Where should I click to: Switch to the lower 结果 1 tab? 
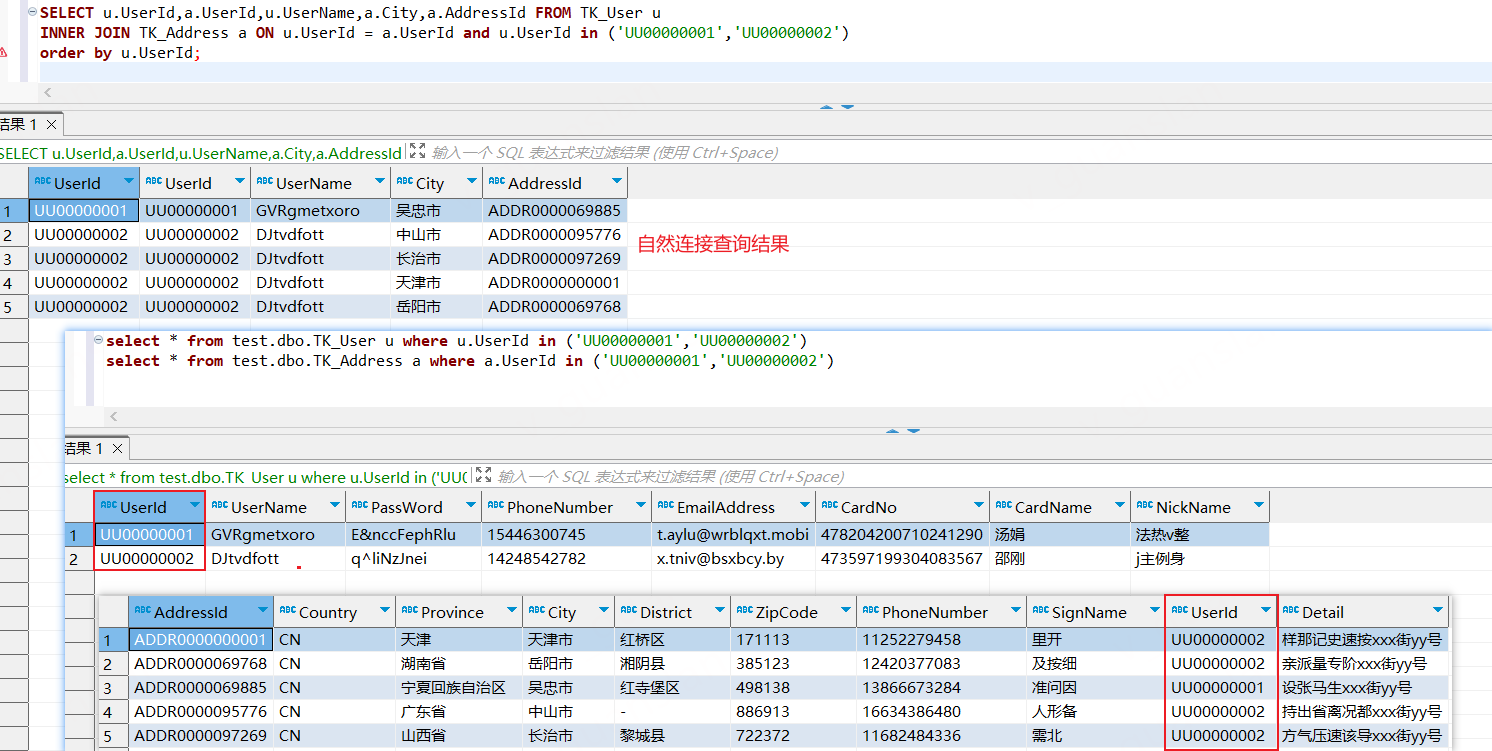84,449
